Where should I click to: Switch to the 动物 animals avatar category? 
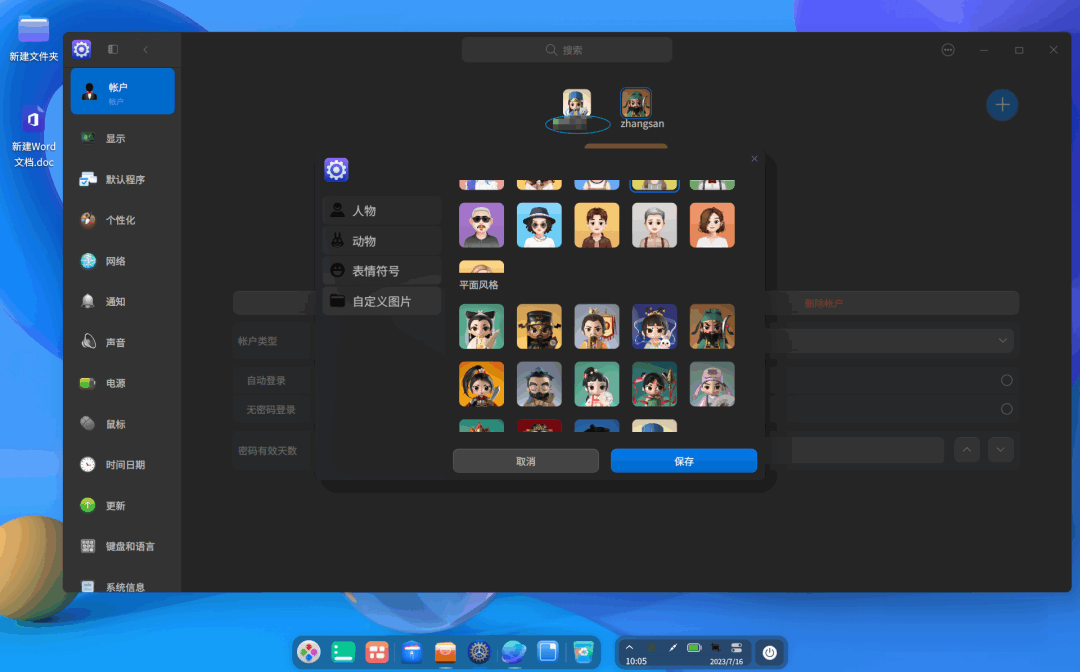click(382, 241)
